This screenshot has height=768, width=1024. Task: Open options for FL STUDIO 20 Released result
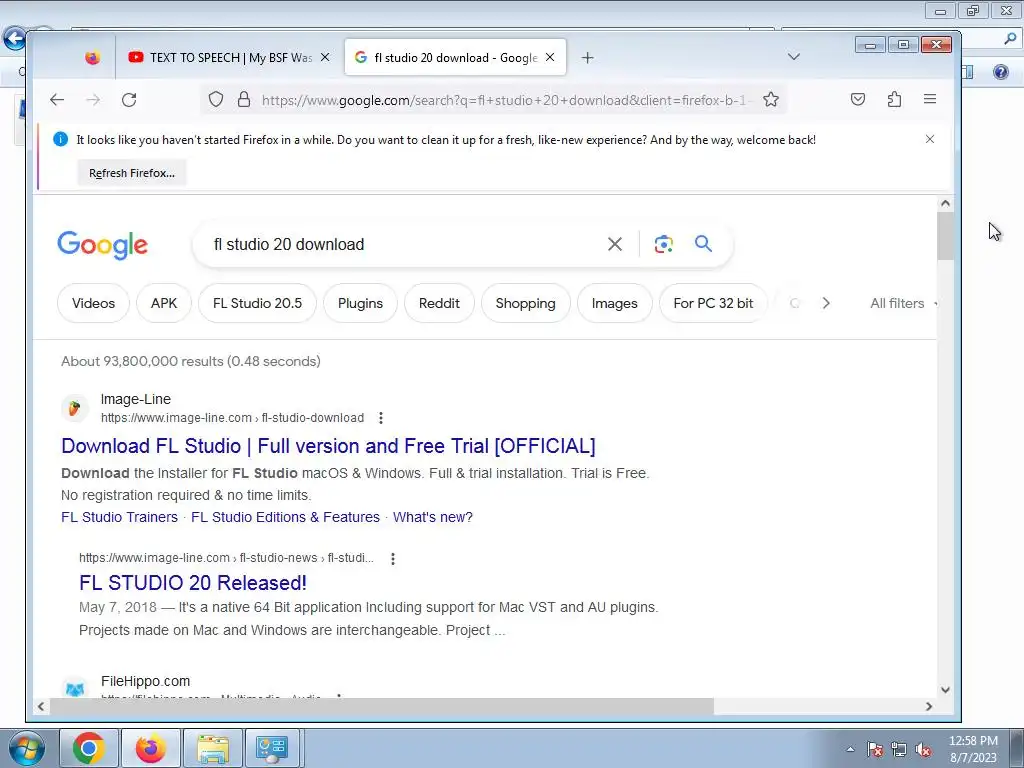coord(392,558)
